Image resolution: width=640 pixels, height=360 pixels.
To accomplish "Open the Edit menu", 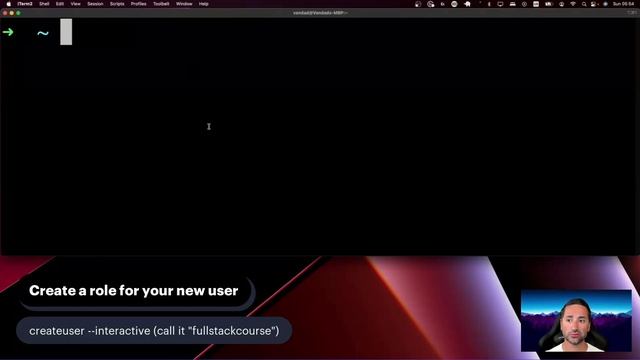I will pyautogui.click(x=60, y=4).
